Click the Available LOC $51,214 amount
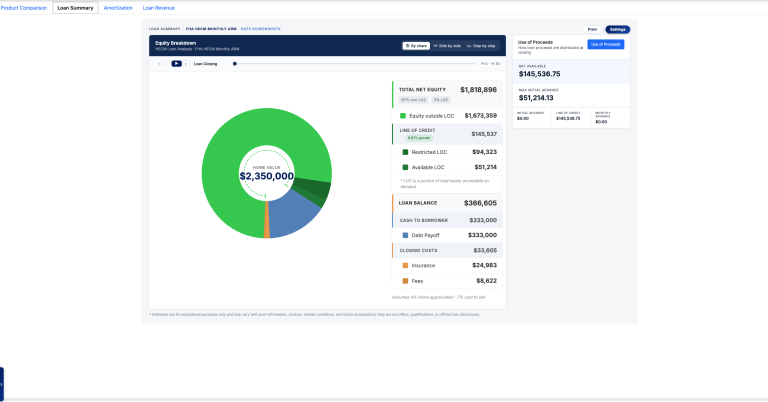Image resolution: width=768 pixels, height=402 pixels. [x=485, y=167]
